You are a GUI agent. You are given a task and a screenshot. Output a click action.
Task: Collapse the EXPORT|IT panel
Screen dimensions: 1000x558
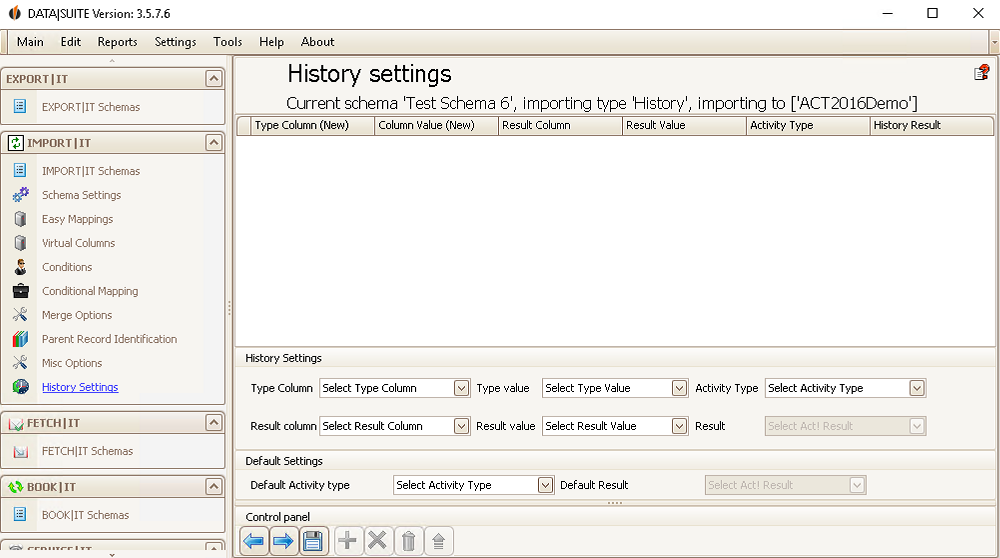pos(214,78)
